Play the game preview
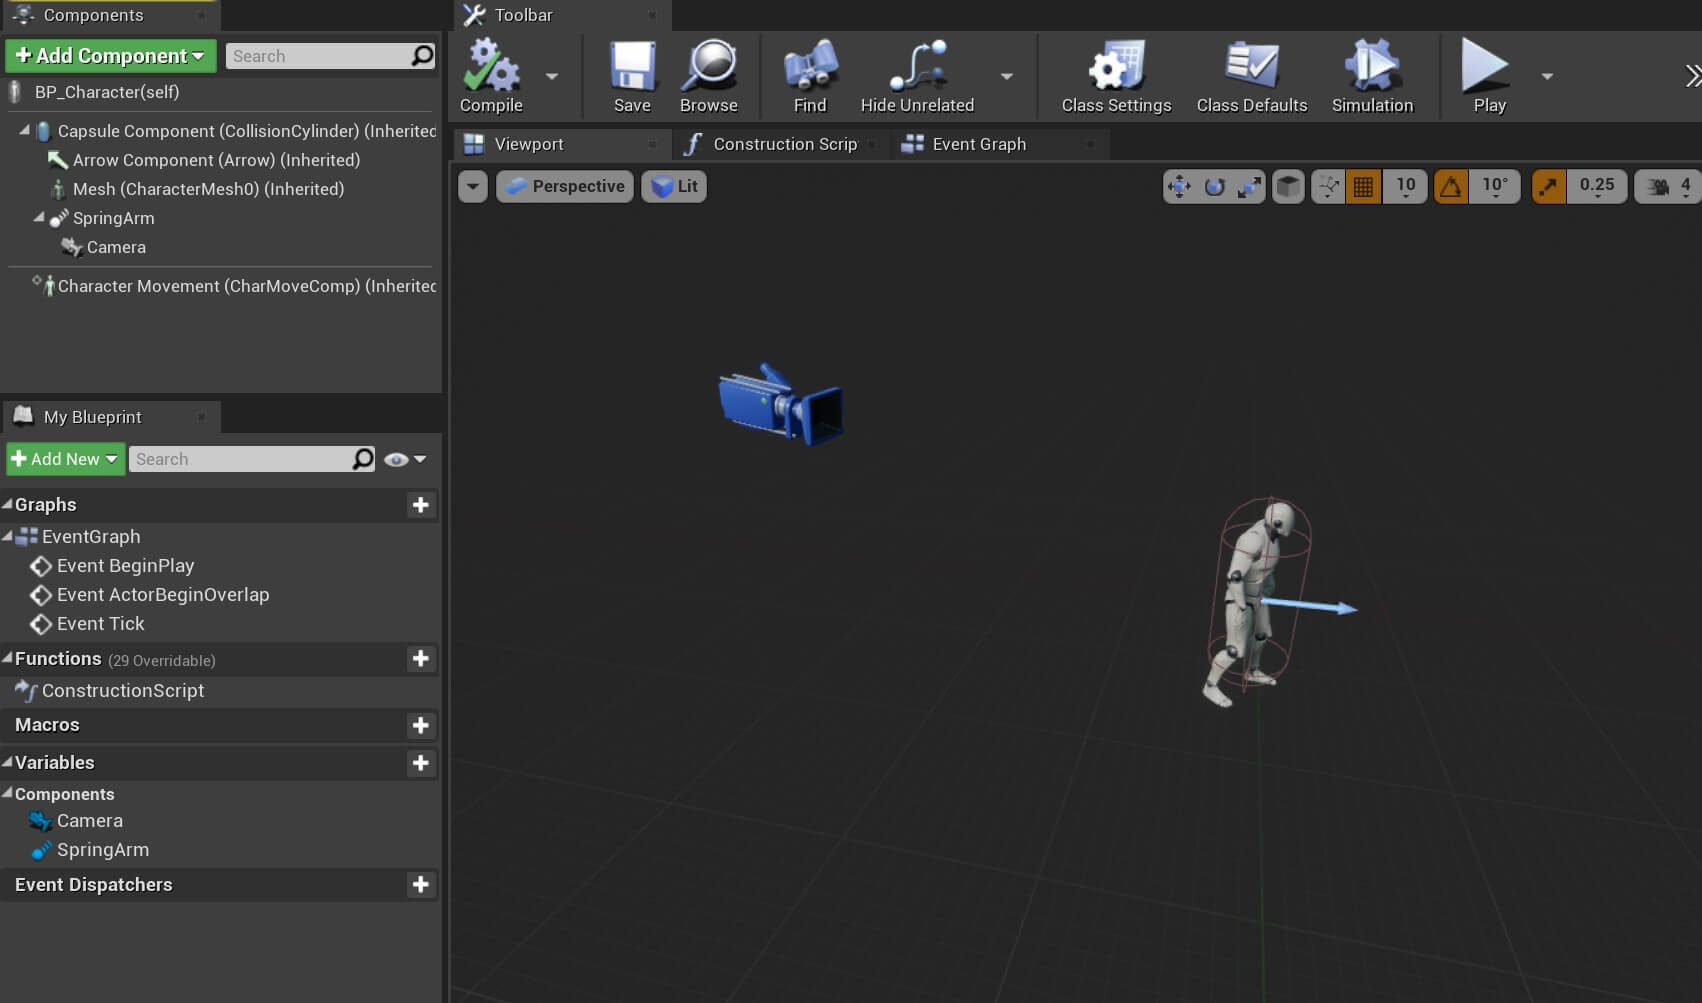 coord(1488,77)
